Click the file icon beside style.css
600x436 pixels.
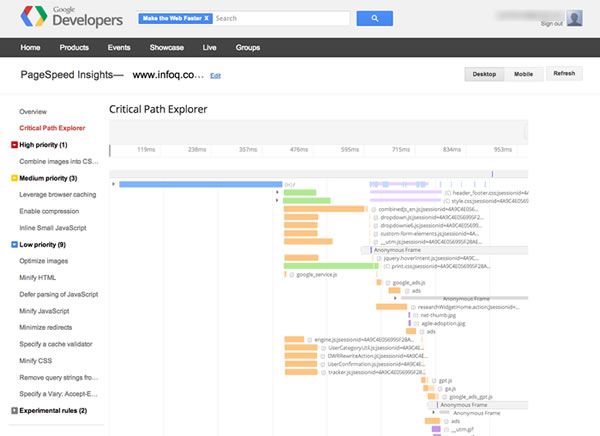(x=447, y=201)
